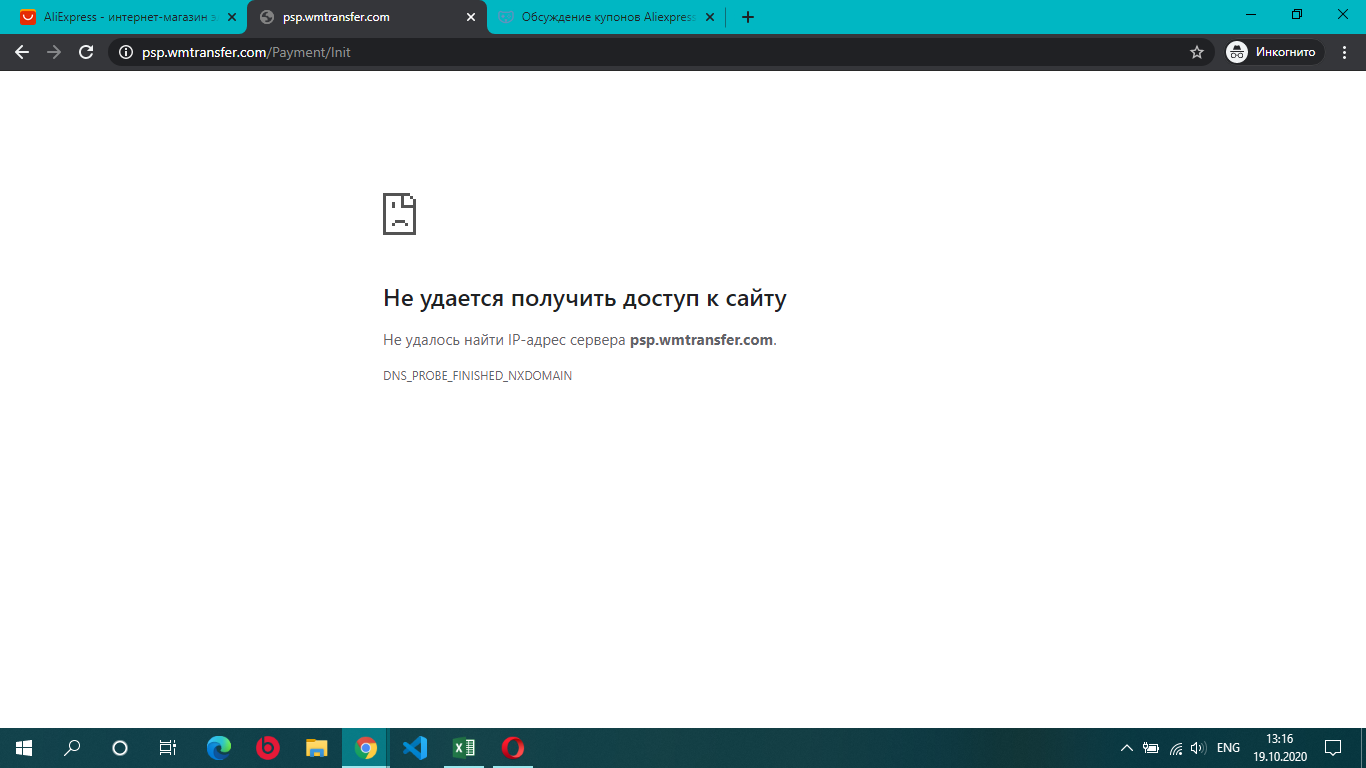Click the browser forward arrow
The width and height of the screenshot is (1366, 768).
pos(54,52)
